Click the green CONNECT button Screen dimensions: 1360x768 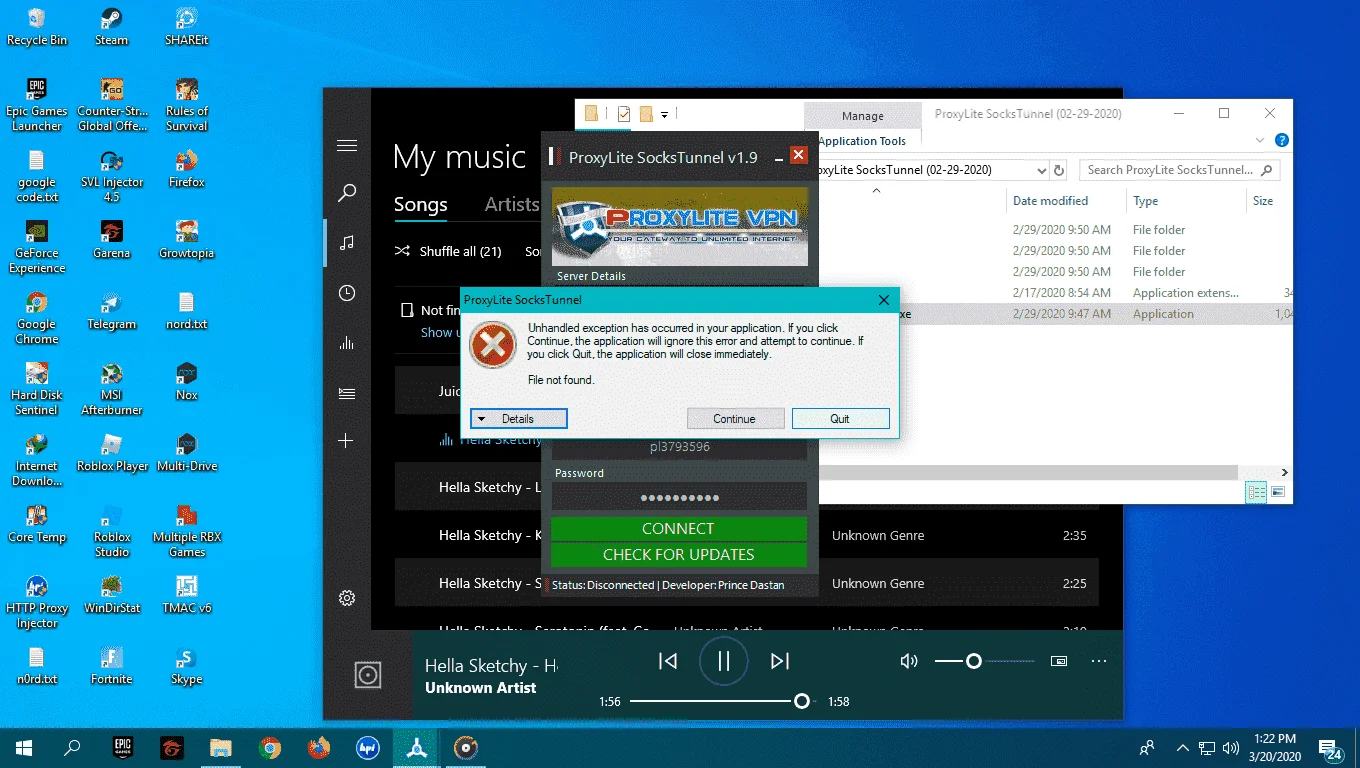click(x=678, y=529)
